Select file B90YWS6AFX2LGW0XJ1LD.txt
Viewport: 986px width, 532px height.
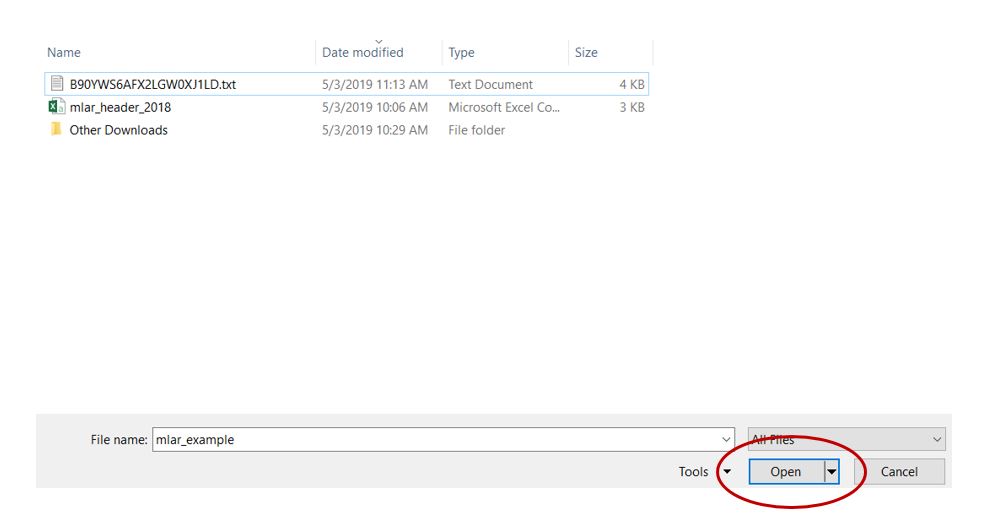coord(153,84)
